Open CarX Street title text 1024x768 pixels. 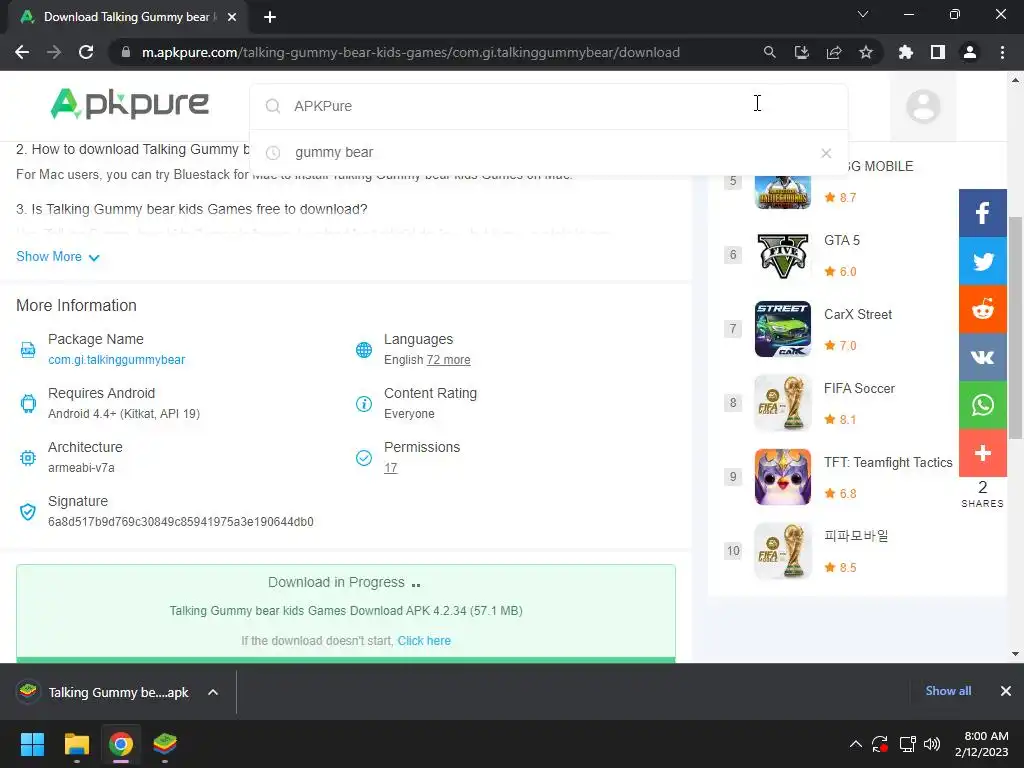point(857,314)
